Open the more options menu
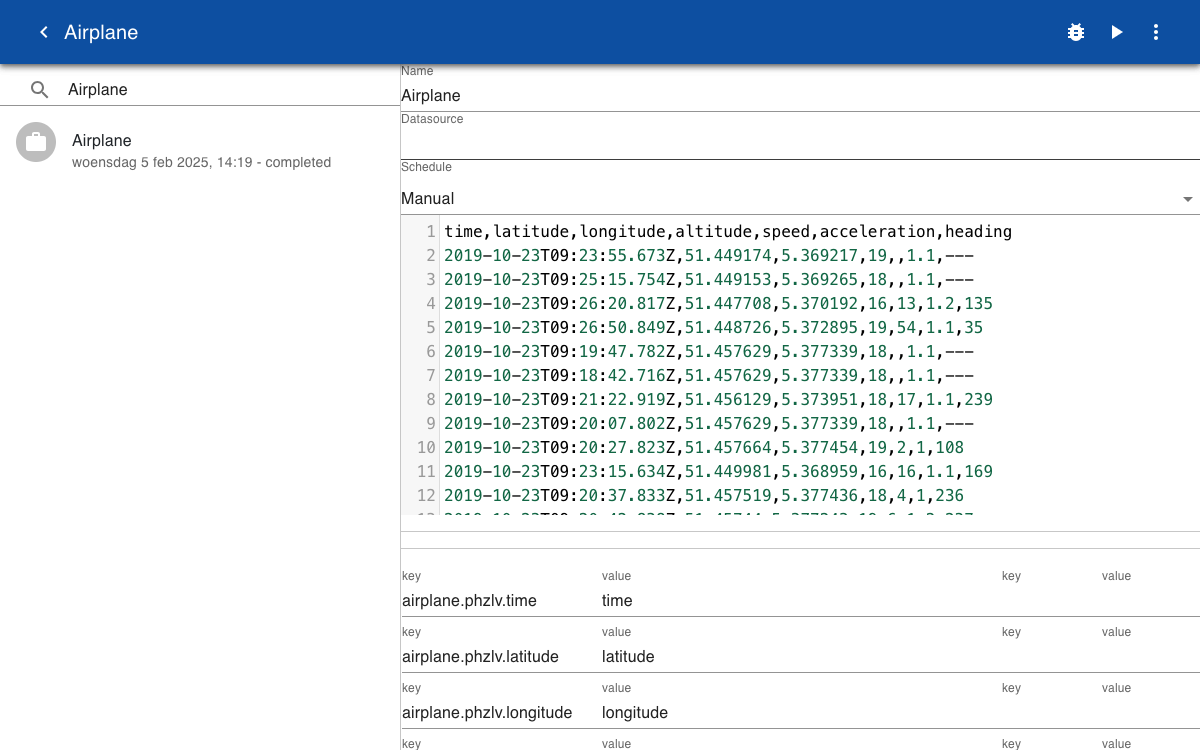 click(1156, 32)
